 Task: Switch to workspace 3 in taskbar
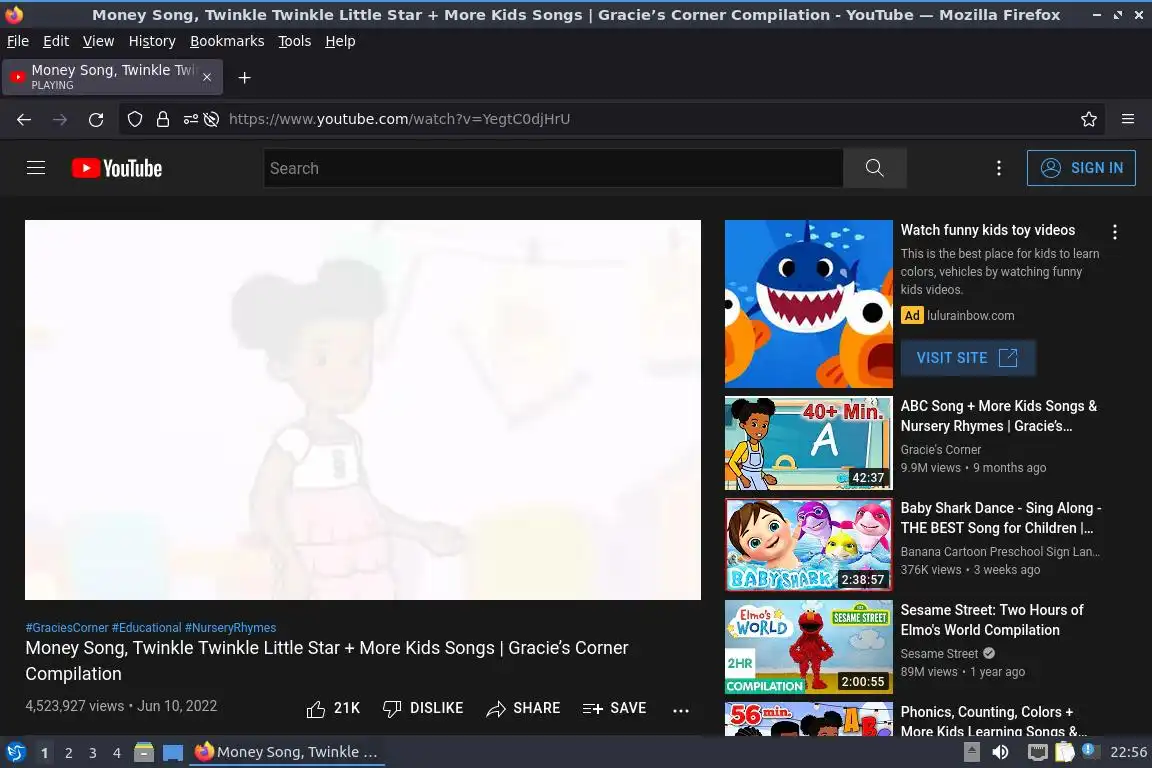(93, 753)
